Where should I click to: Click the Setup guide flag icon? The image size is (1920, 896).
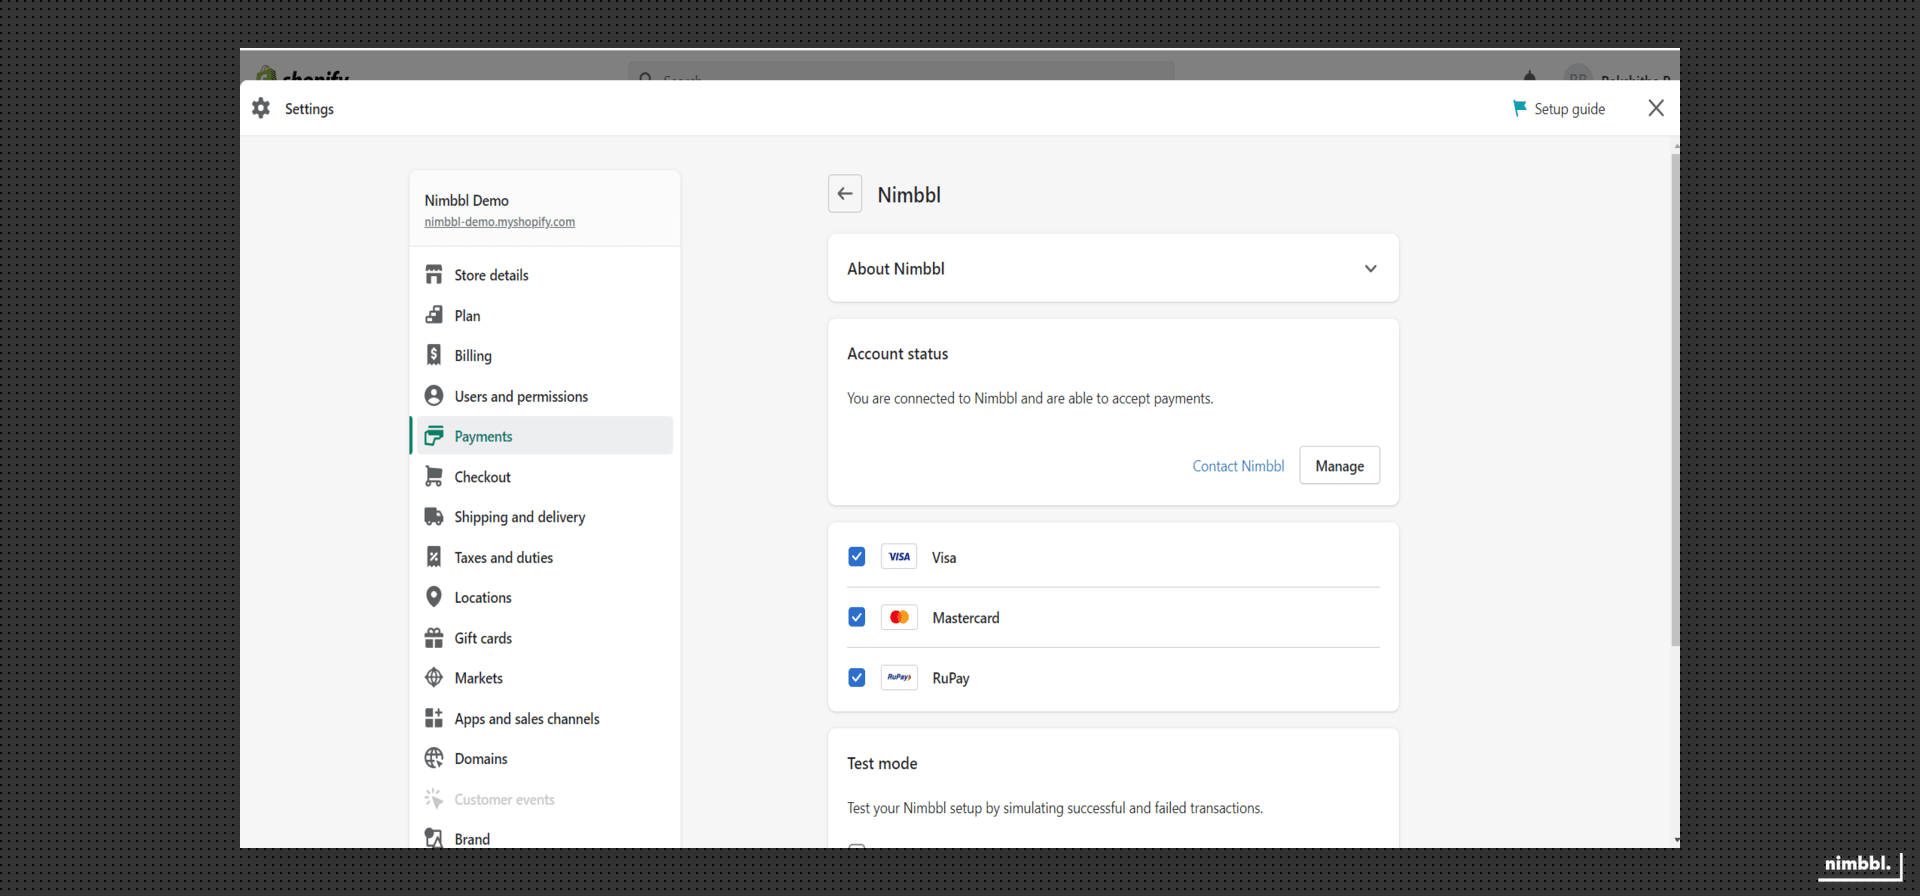(x=1519, y=108)
